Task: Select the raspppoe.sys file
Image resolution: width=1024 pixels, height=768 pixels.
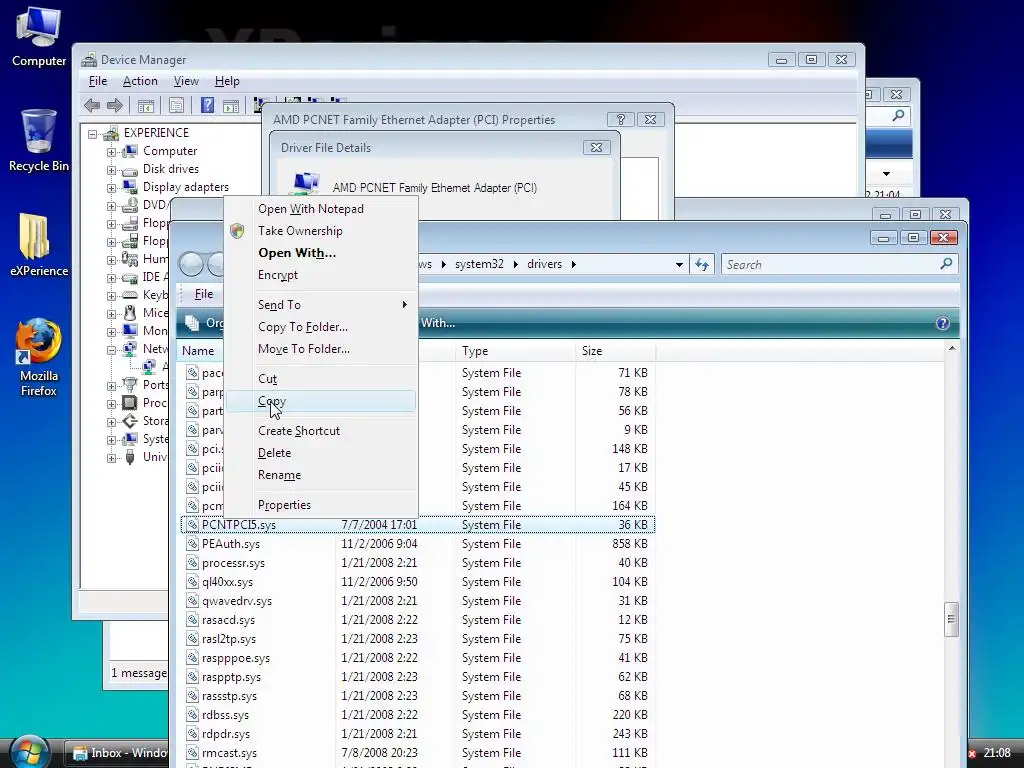Action: tap(236, 658)
